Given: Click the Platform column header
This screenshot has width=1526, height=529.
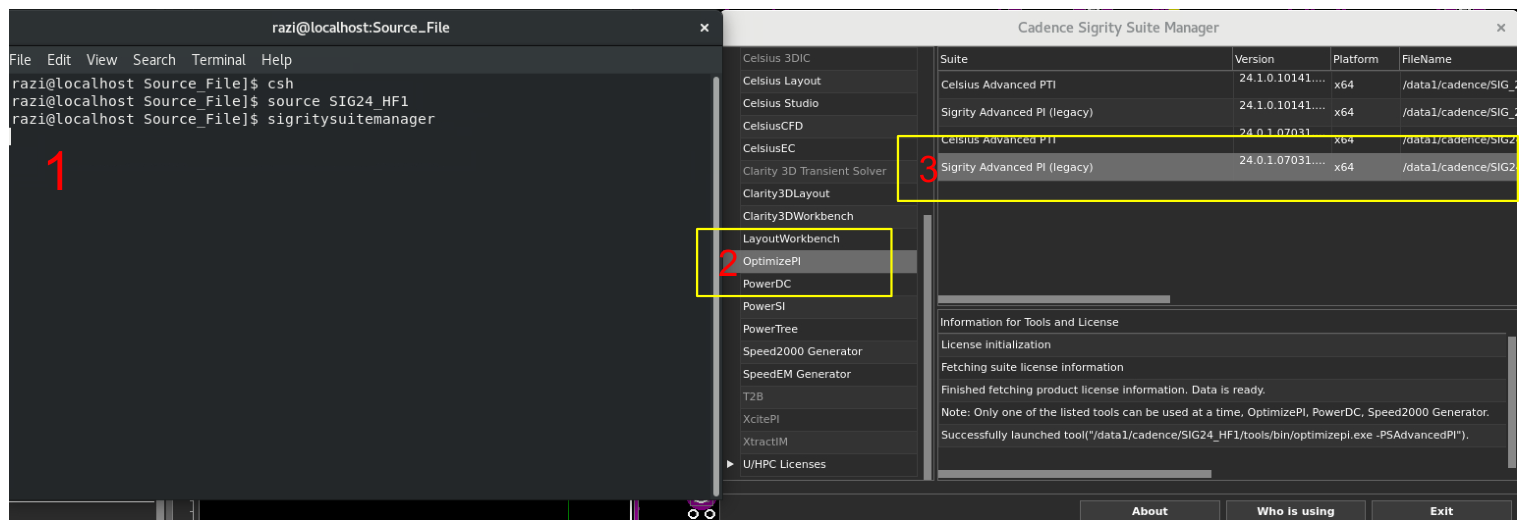Looking at the screenshot, I should click(1364, 59).
